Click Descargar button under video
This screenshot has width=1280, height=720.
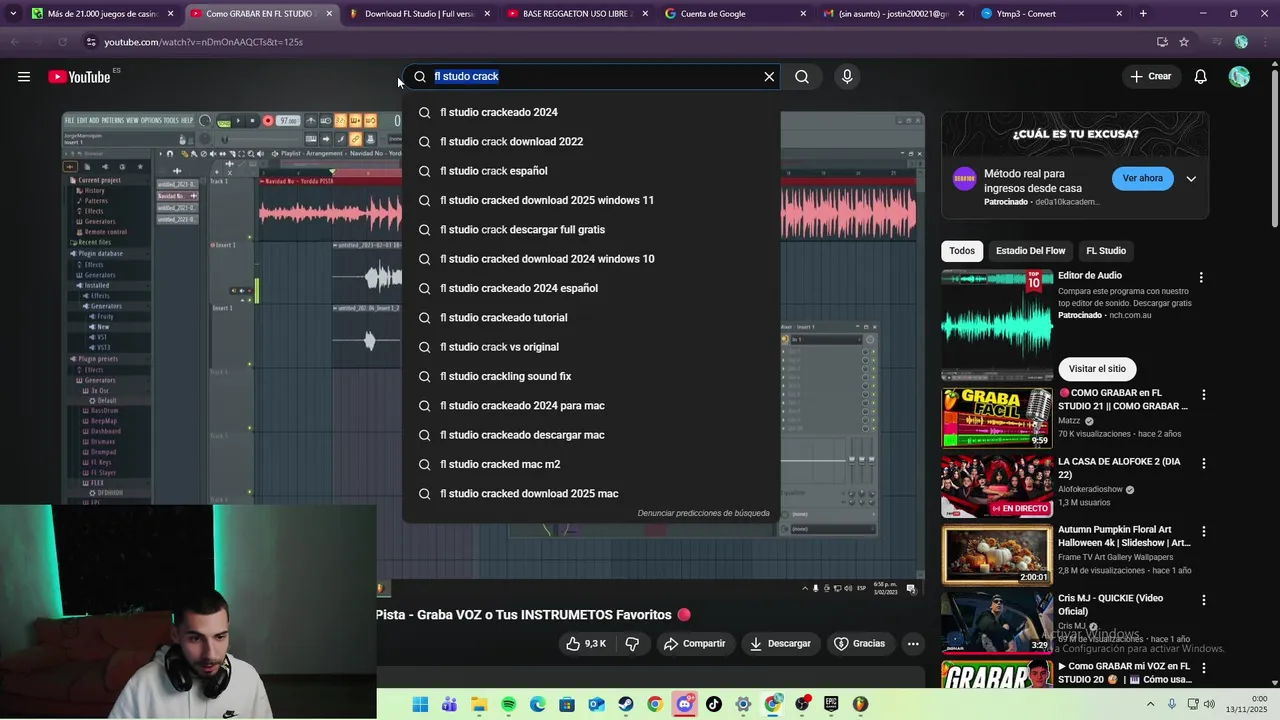point(779,644)
